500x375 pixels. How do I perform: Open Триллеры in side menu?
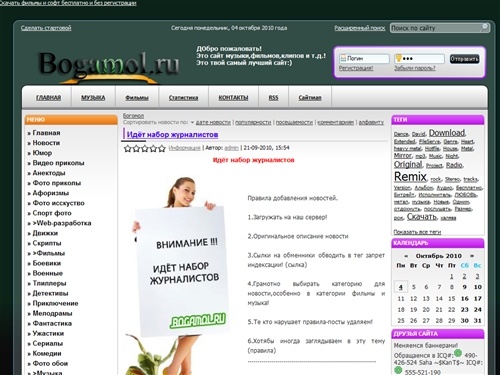point(49,283)
